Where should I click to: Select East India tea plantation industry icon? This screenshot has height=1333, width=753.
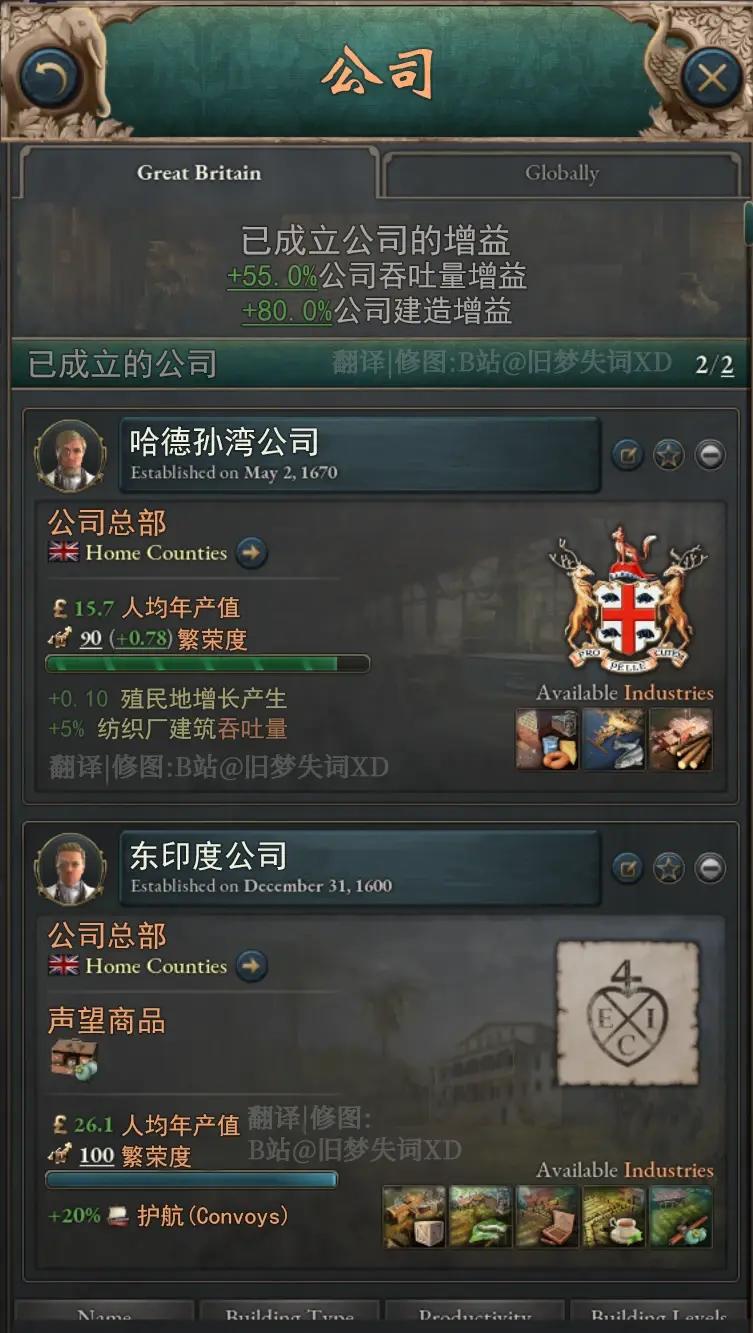click(614, 1216)
